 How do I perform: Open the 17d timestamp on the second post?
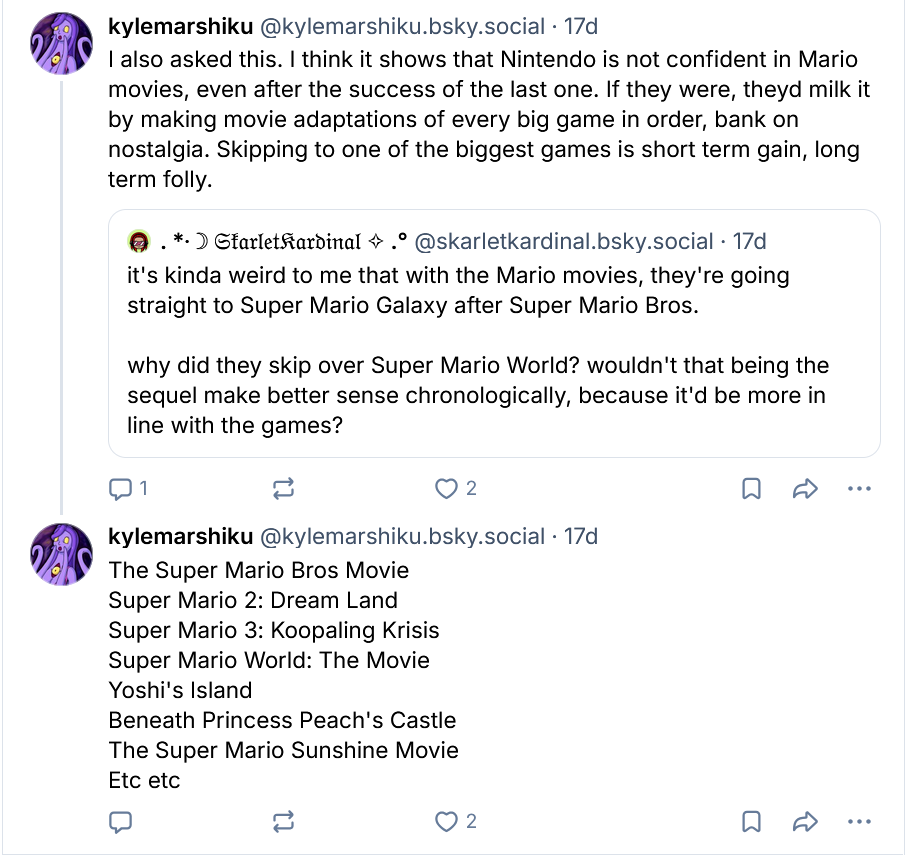pos(581,537)
